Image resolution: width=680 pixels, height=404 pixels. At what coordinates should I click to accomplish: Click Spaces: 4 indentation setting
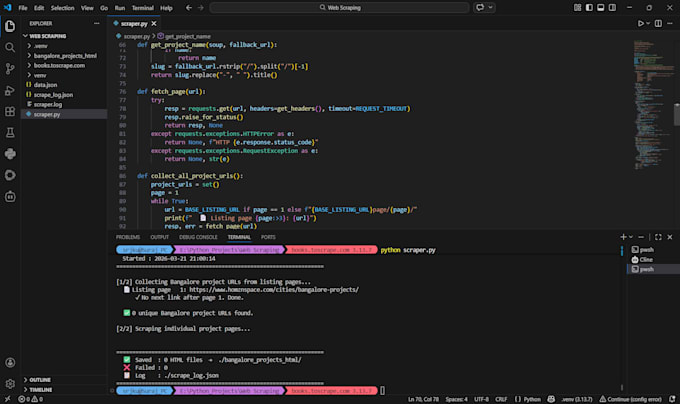456,399
